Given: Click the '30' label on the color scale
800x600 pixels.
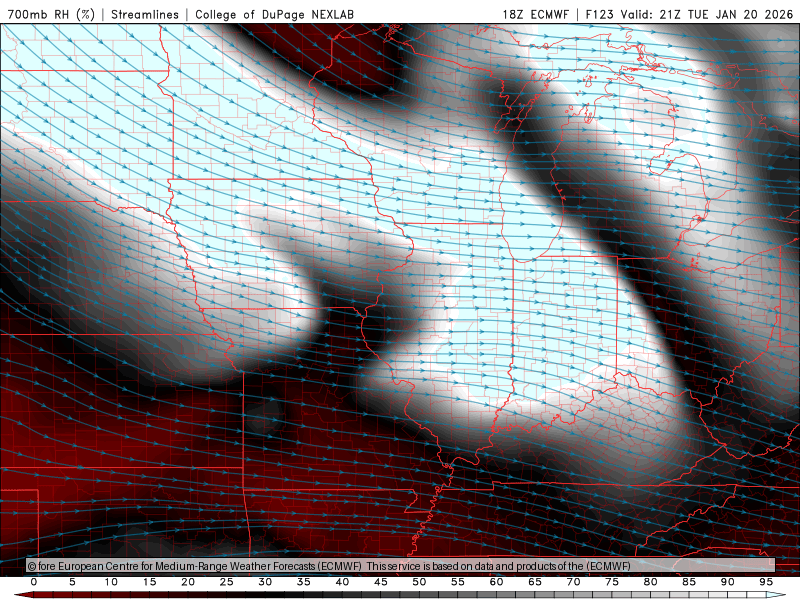Looking at the screenshot, I should 265,582.
